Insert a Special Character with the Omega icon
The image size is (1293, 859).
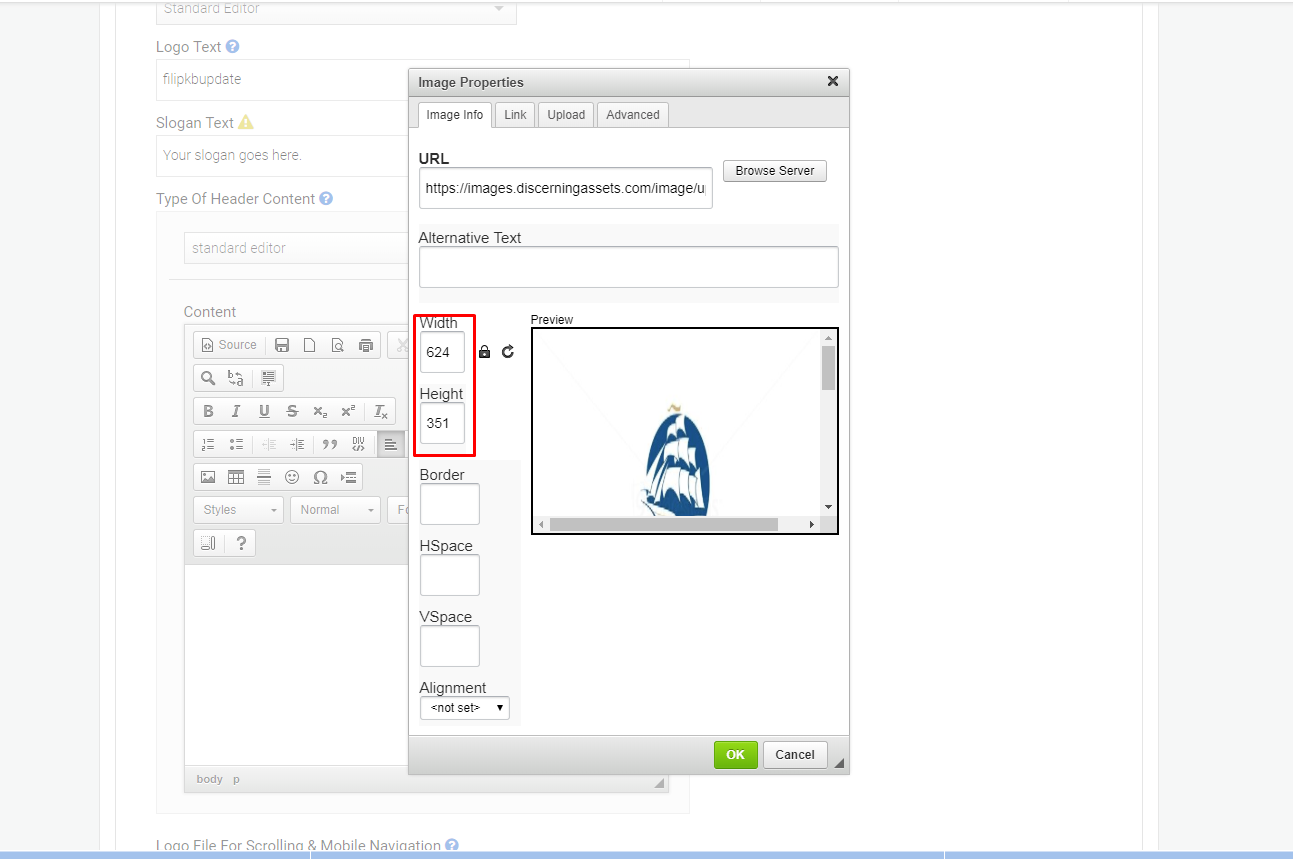pyautogui.click(x=320, y=477)
